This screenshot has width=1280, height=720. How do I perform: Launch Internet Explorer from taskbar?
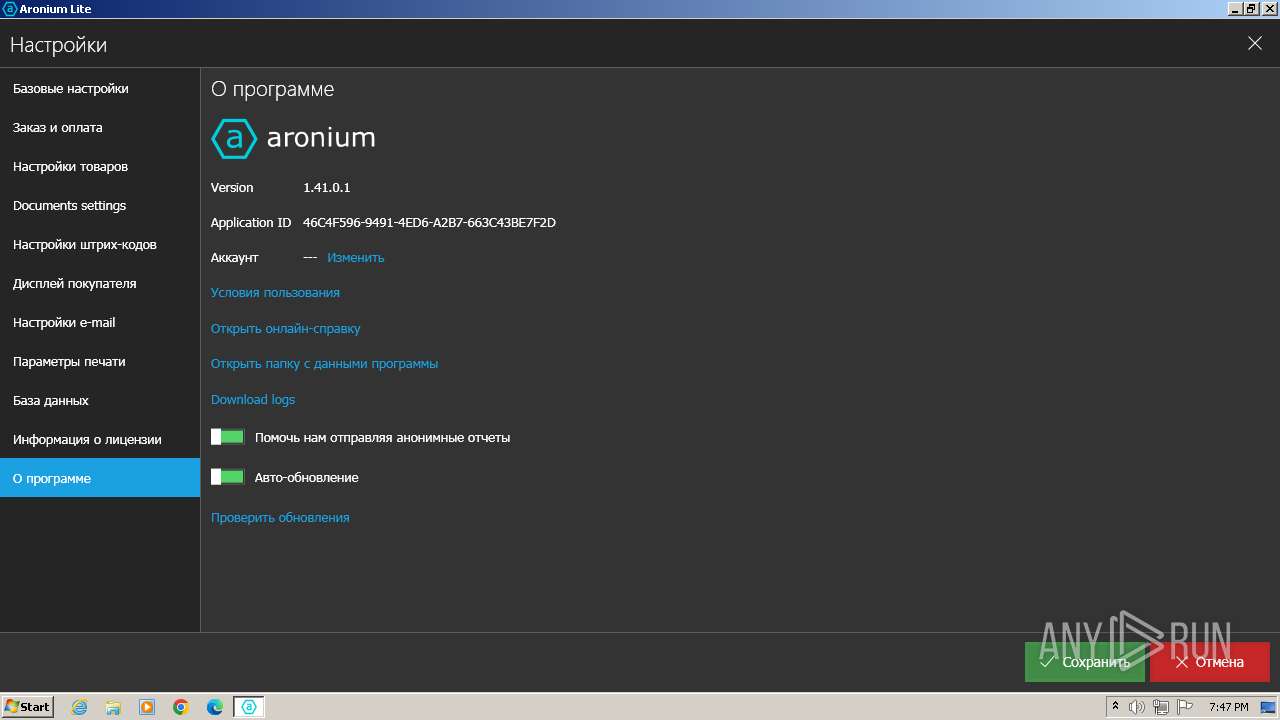click(79, 707)
